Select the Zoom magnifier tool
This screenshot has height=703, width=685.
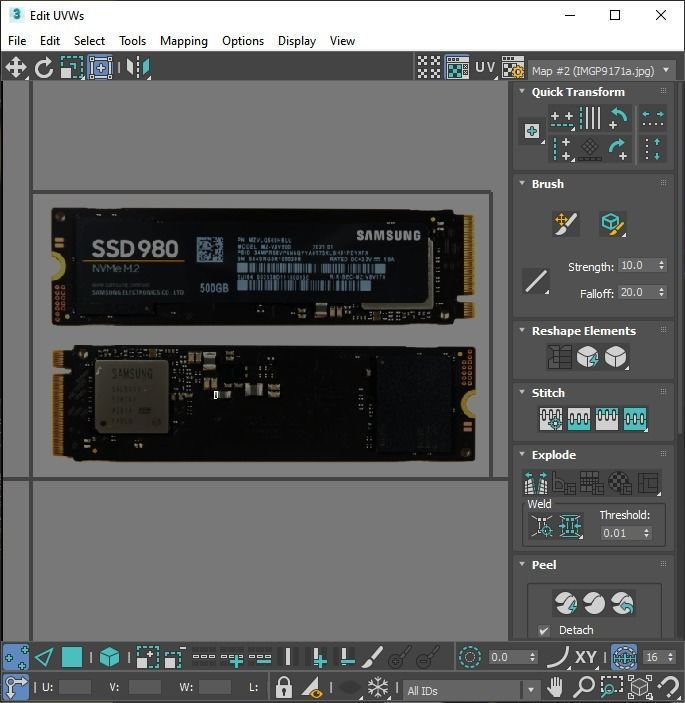[584, 687]
